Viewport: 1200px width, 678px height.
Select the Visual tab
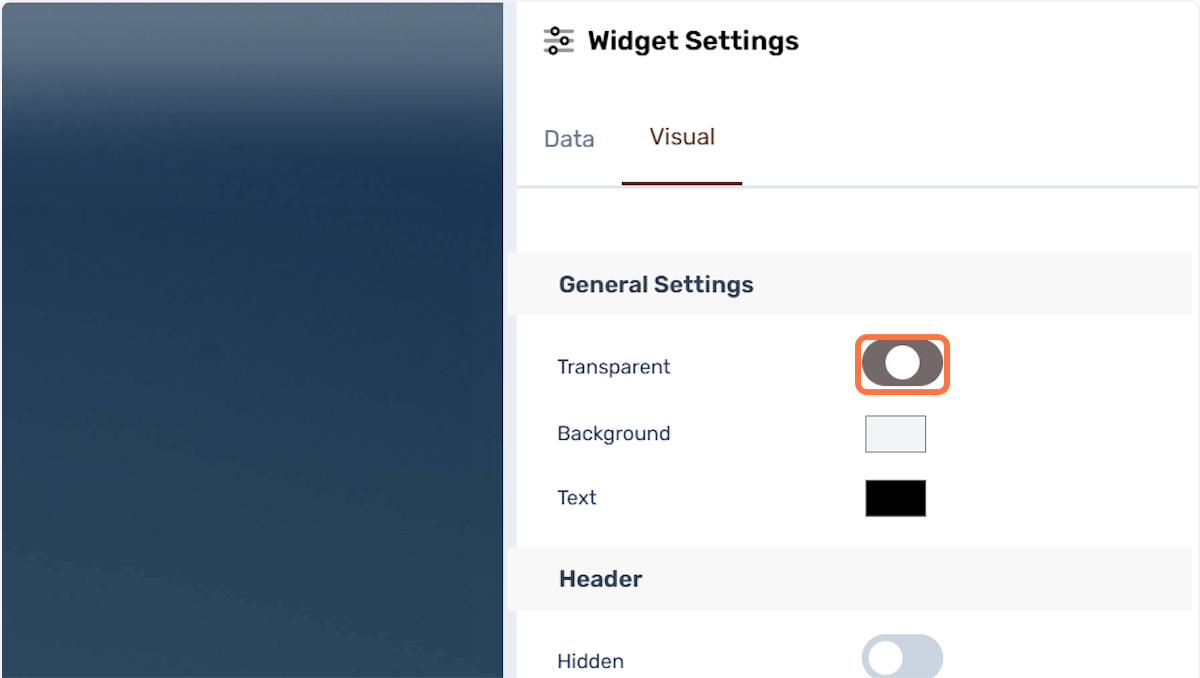[x=682, y=137]
